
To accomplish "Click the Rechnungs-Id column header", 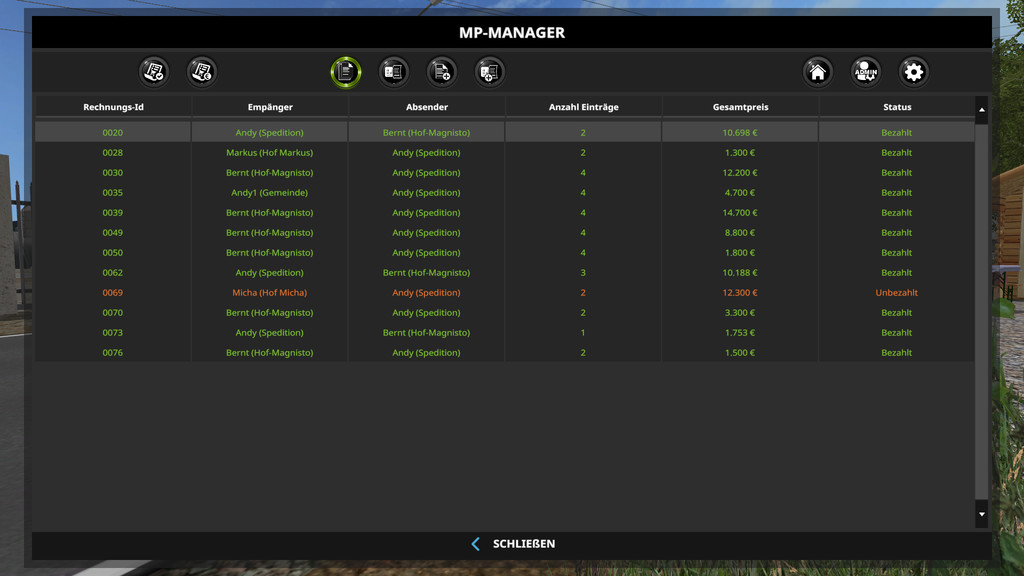I will pos(113,107).
